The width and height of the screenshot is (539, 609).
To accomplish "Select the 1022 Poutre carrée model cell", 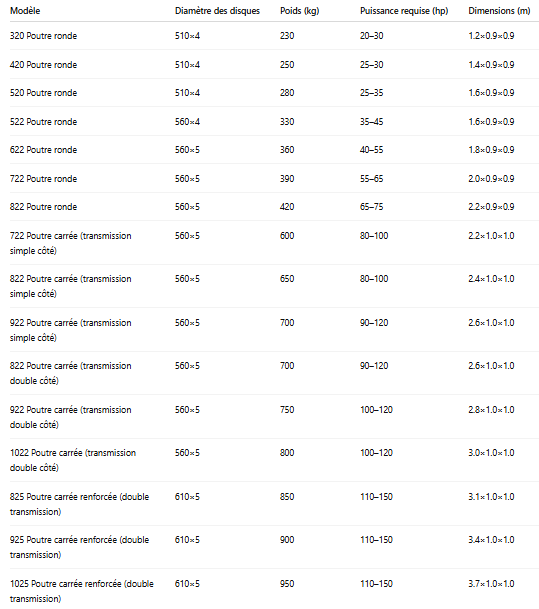I will pos(73,460).
